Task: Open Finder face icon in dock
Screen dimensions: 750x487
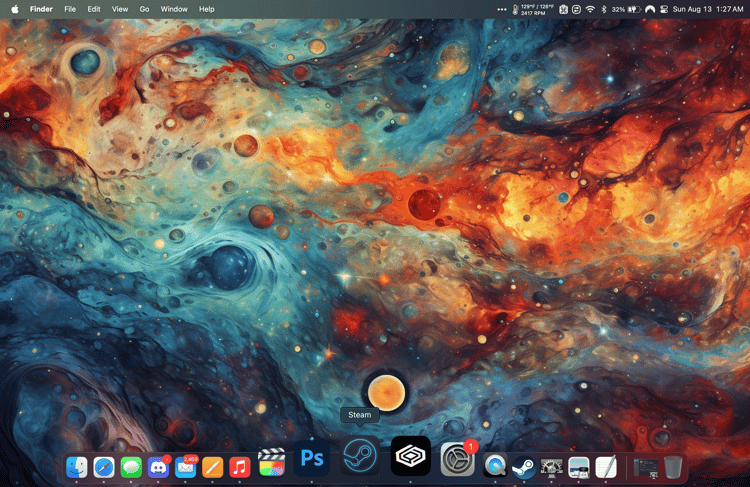Action: tap(77, 467)
